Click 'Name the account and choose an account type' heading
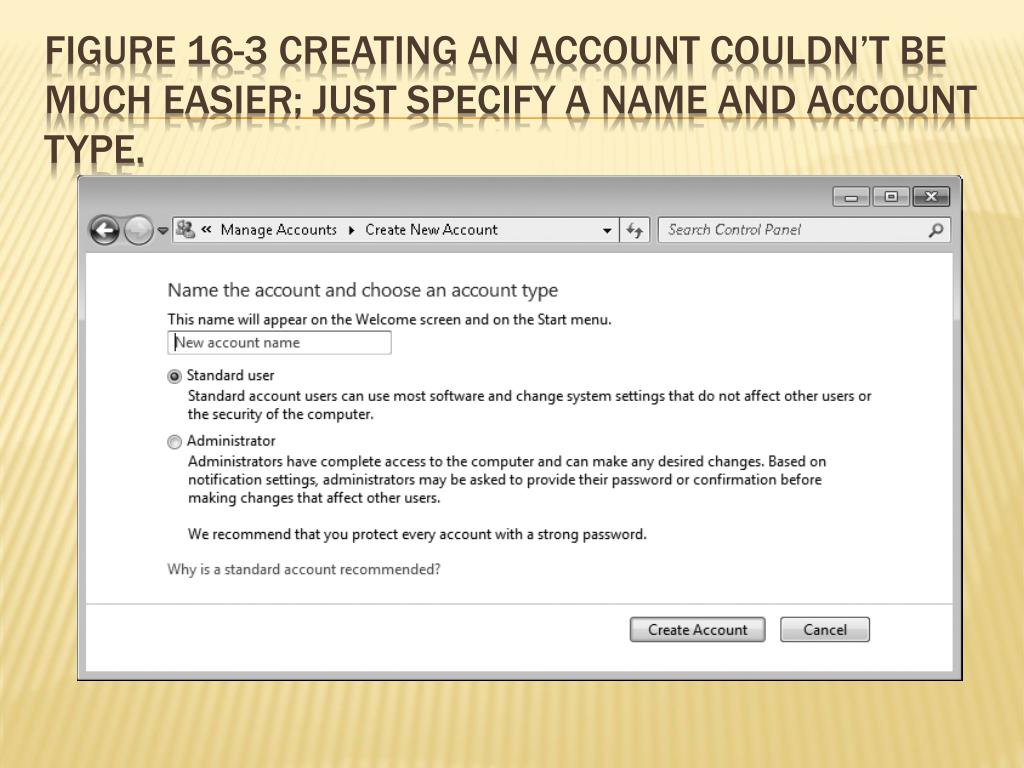The height and width of the screenshot is (768, 1024). coord(362,290)
